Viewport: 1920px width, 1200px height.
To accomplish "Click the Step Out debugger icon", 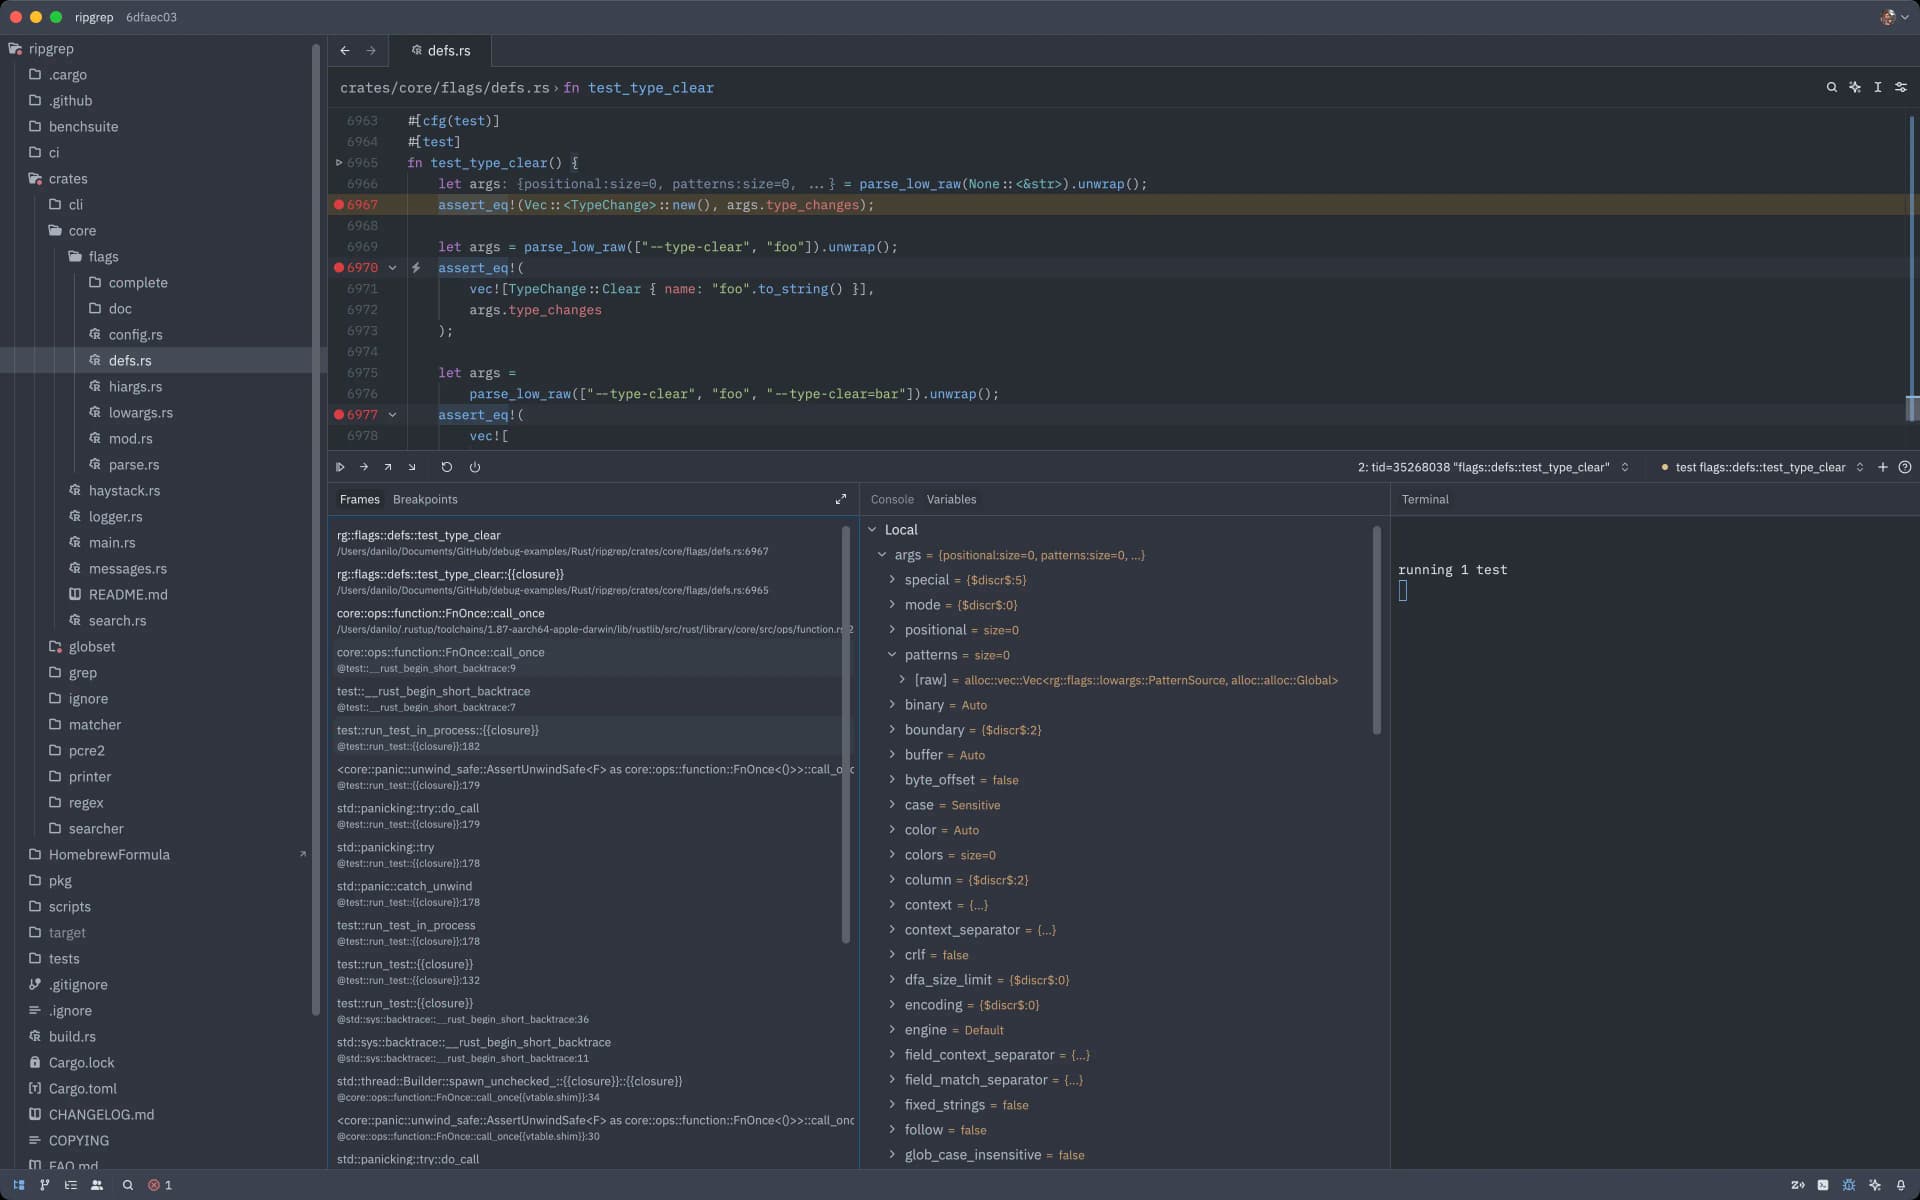I will [388, 467].
